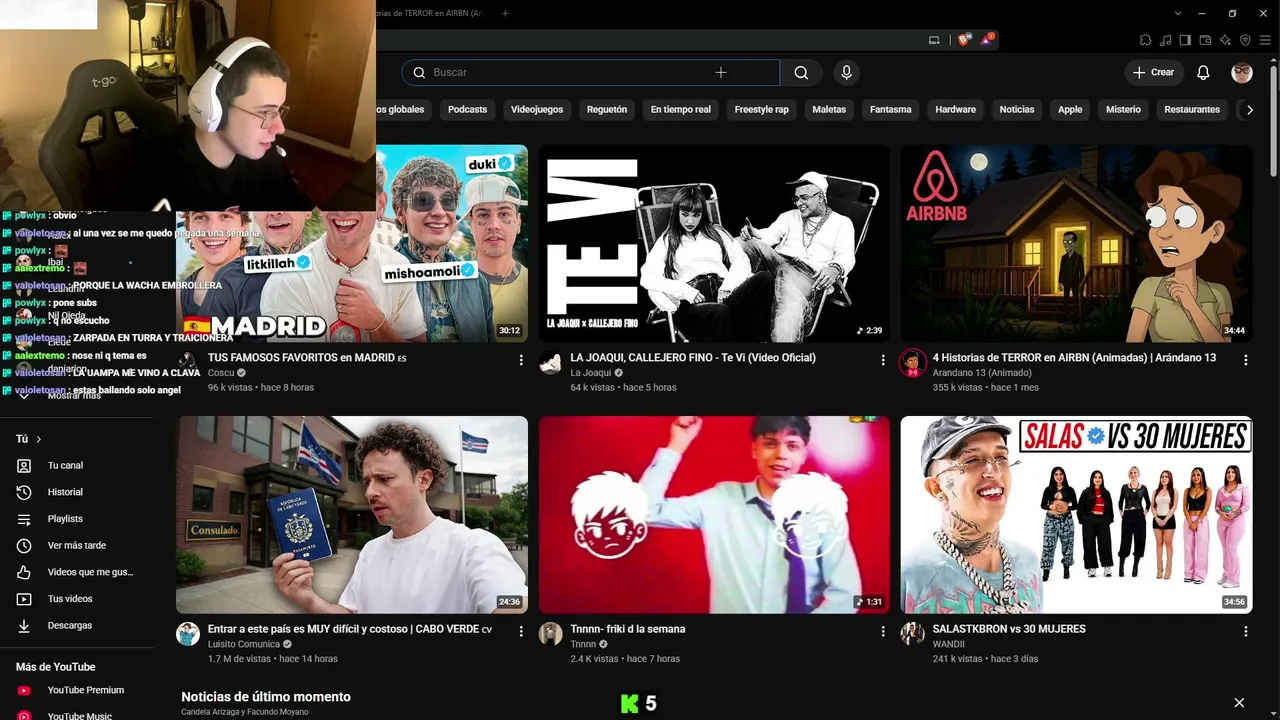1280x720 pixels.
Task: Toggle the browser sidebar panel icon
Action: [x=1185, y=40]
